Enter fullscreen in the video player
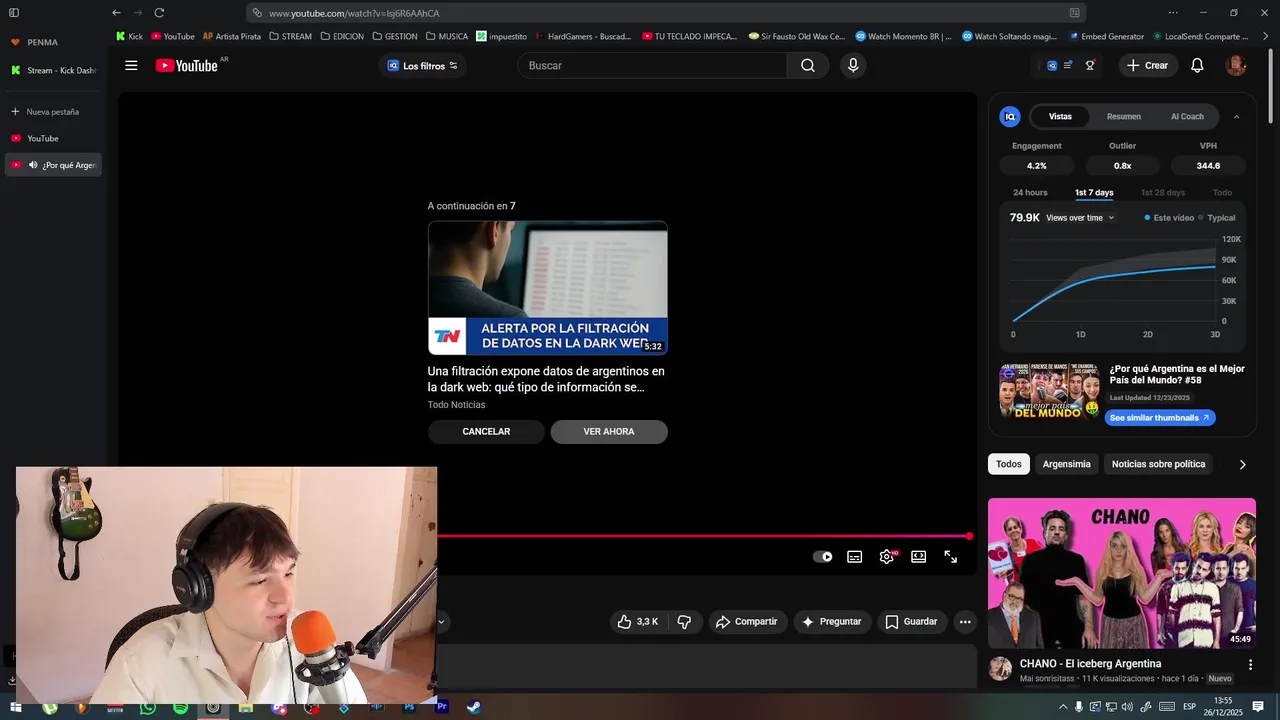This screenshot has height=720, width=1280. (951, 557)
